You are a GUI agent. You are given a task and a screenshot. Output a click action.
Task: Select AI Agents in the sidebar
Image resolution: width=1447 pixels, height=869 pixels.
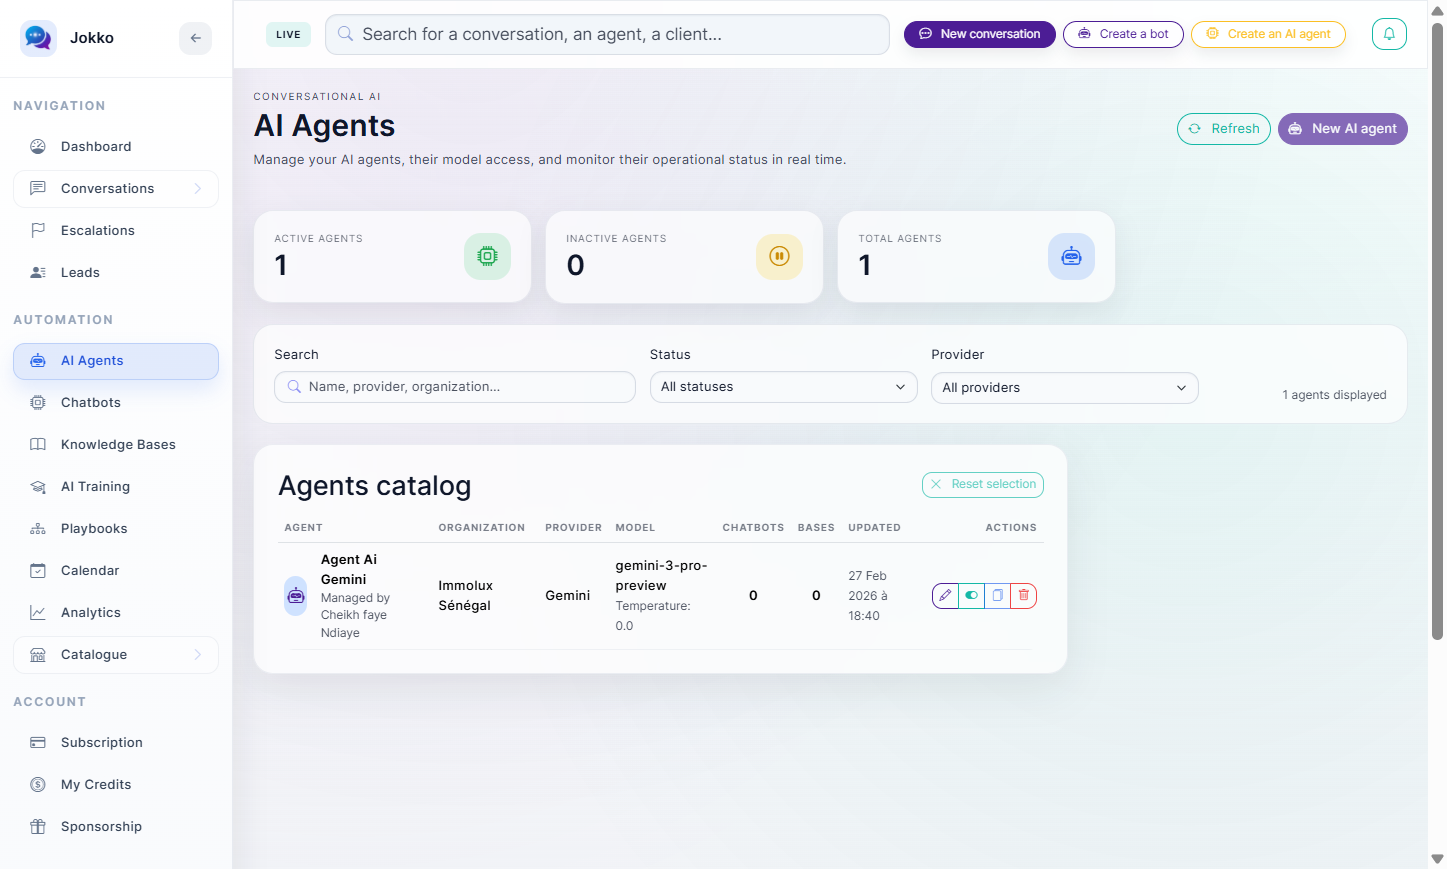(116, 361)
